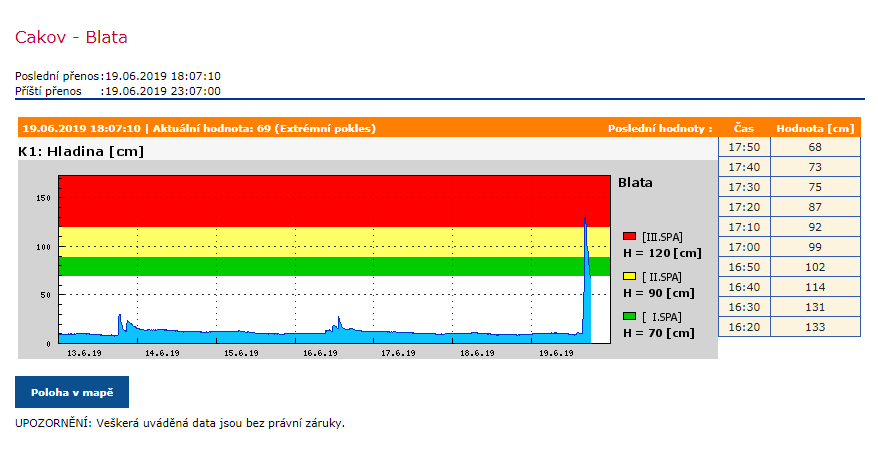Click the 'K1: Hladina [cm]' chart title
This screenshot has height=475, width=878.
click(81, 151)
